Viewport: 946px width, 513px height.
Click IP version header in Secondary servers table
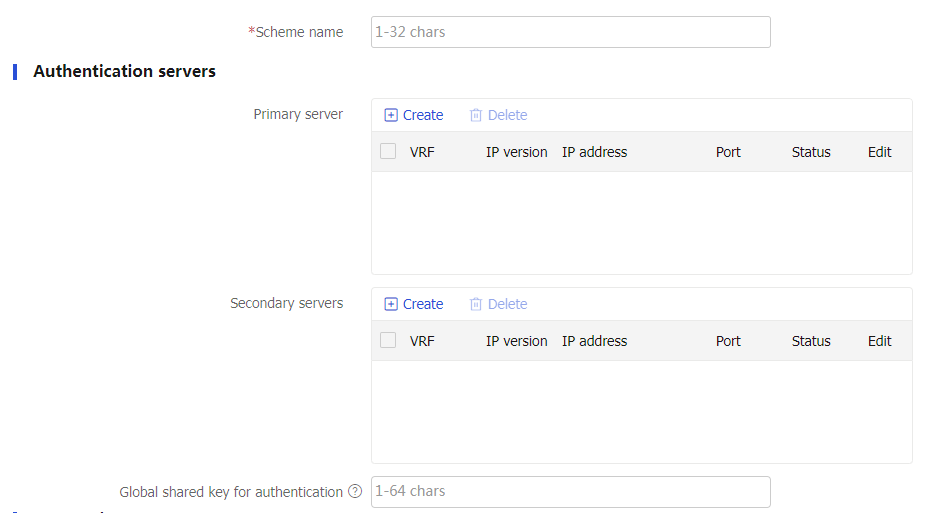pos(516,341)
